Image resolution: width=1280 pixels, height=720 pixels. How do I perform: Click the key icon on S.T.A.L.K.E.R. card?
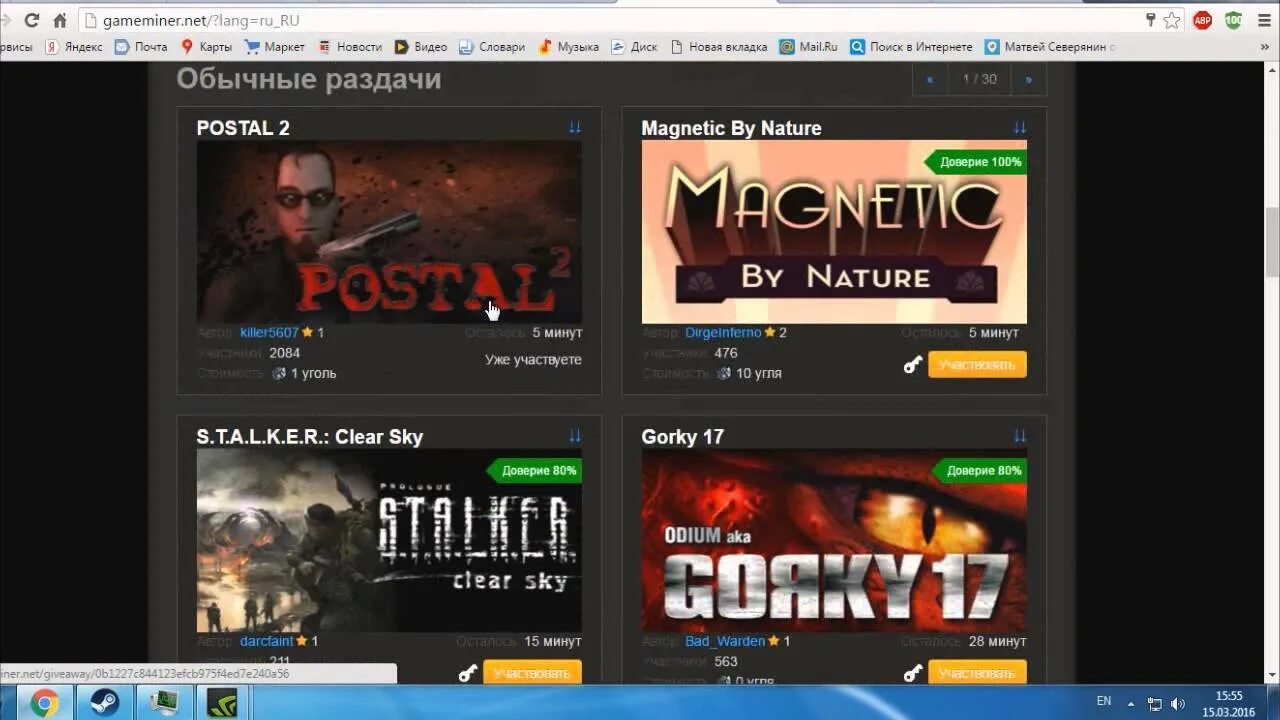point(468,673)
